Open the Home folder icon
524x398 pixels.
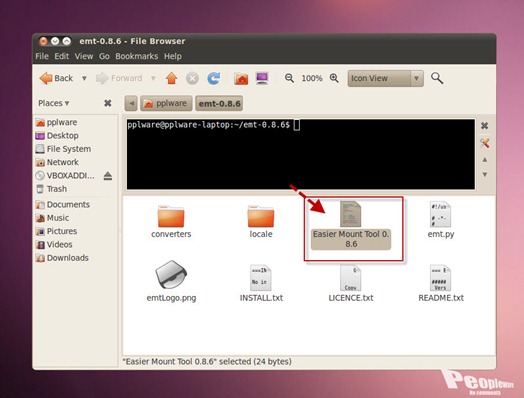pos(241,79)
